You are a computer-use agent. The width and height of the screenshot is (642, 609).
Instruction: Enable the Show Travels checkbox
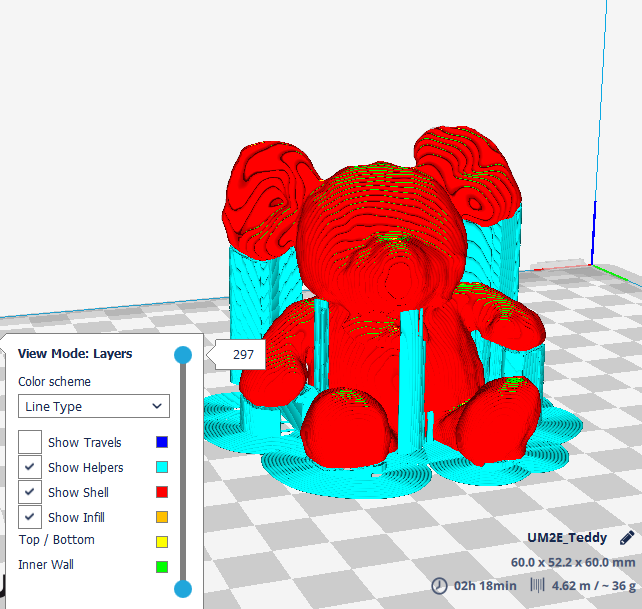click(x=30, y=442)
